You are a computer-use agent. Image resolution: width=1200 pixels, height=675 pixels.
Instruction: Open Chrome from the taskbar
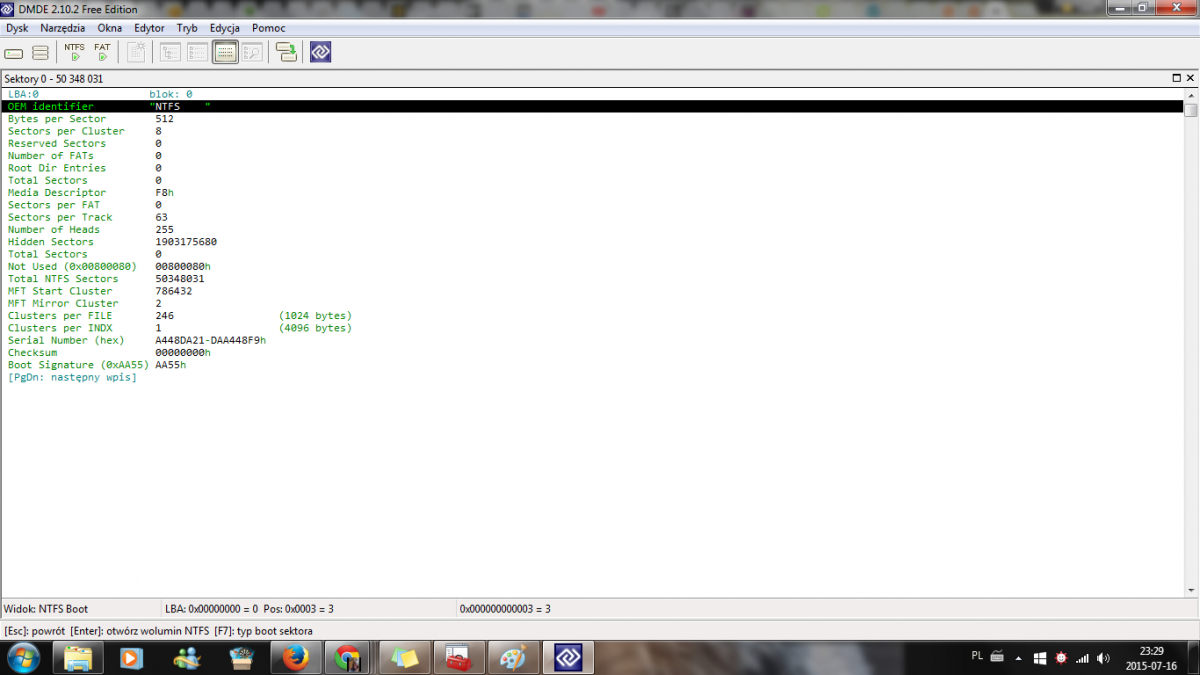tap(347, 658)
